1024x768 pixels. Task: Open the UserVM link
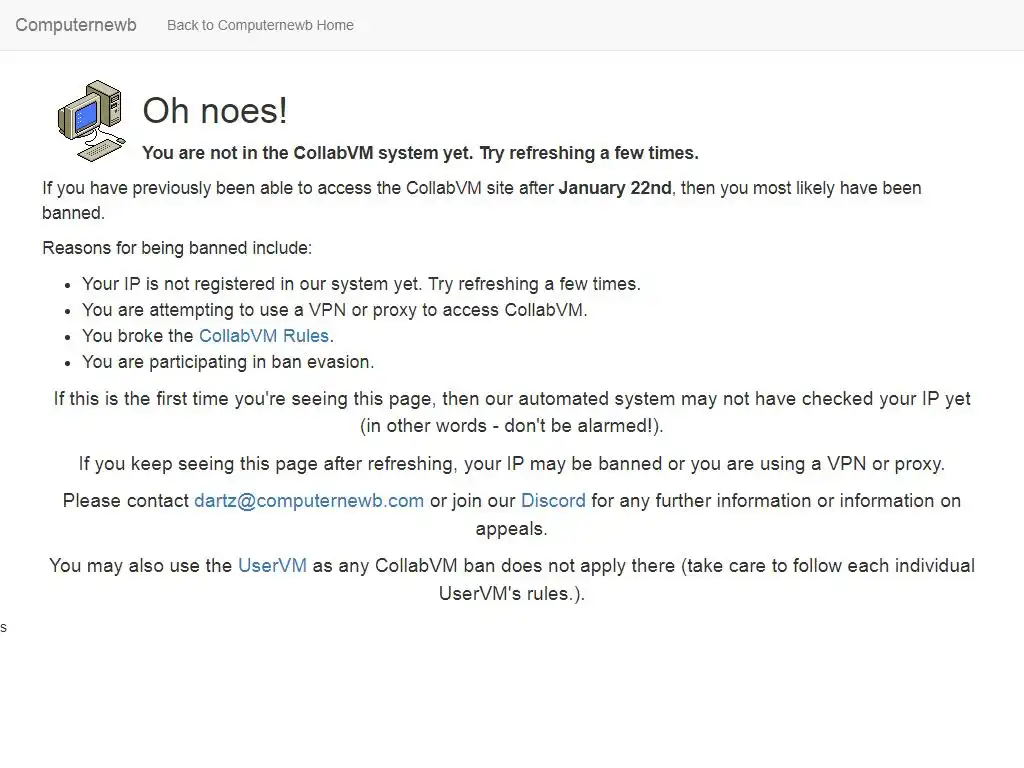point(272,565)
